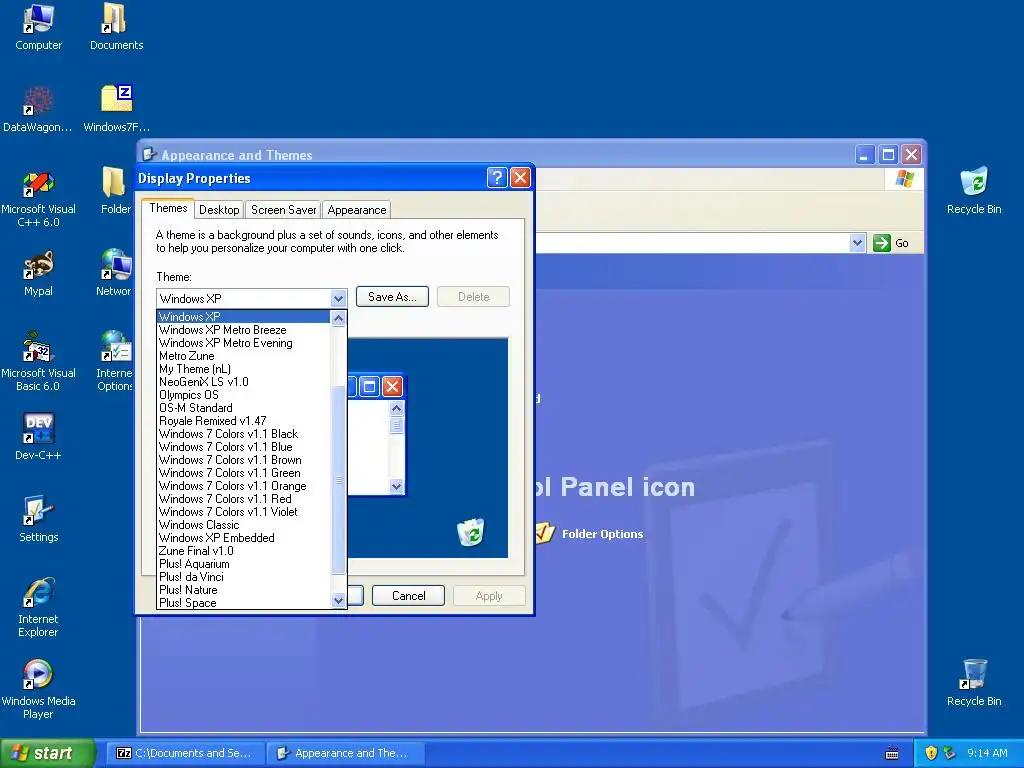Open the Documents desktop folder
1024x768 pixels.
tap(116, 27)
